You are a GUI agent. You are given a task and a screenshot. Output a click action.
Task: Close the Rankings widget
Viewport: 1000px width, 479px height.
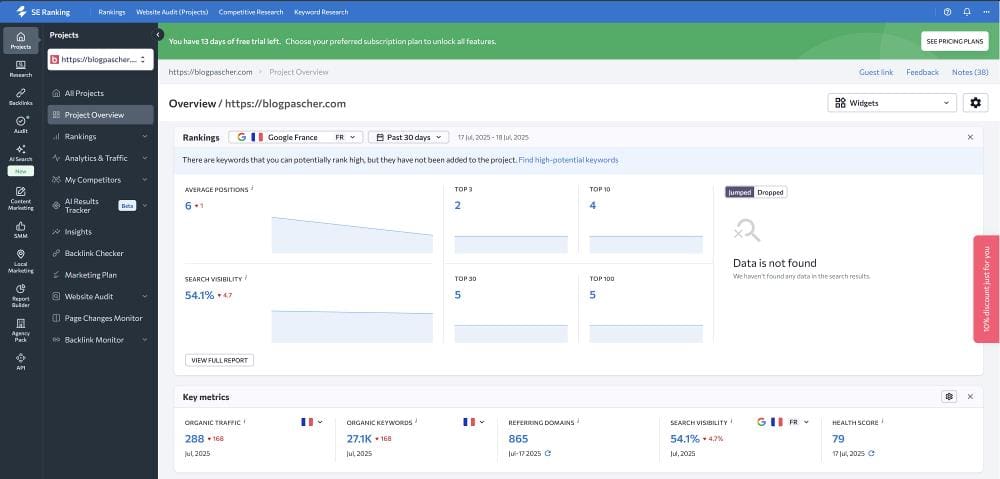click(x=970, y=137)
